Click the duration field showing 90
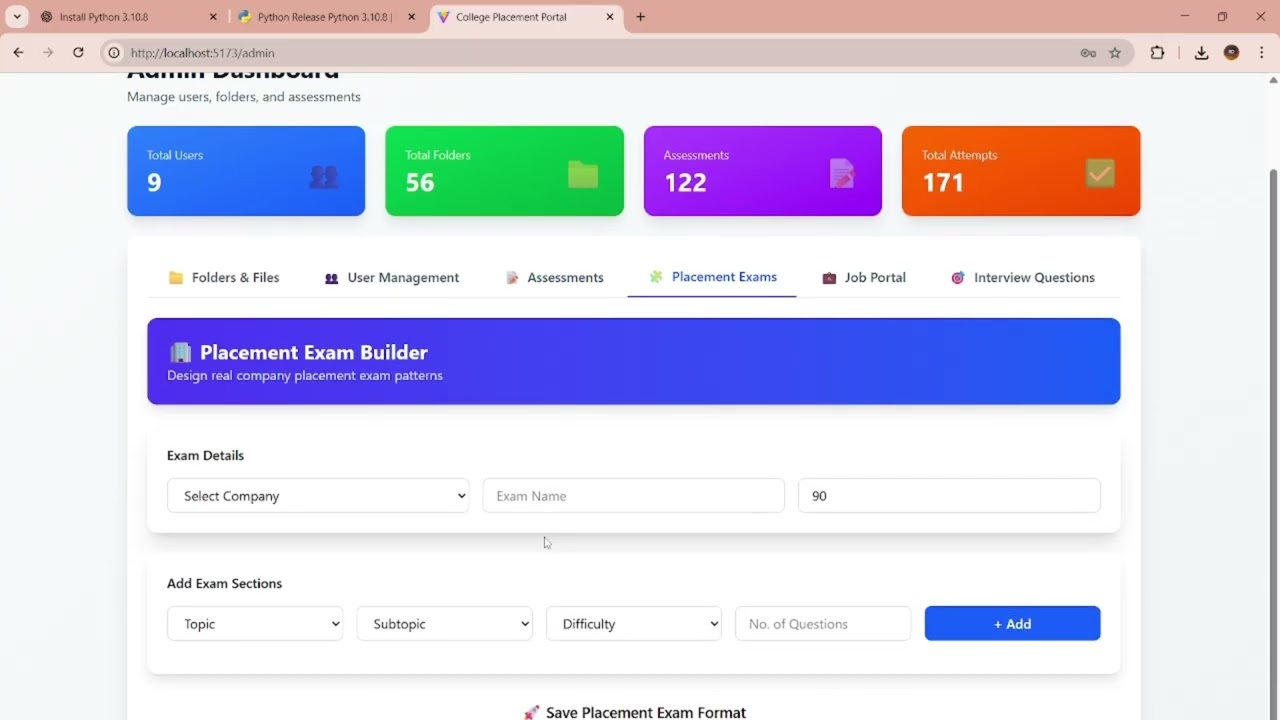The image size is (1280, 720). (949, 496)
